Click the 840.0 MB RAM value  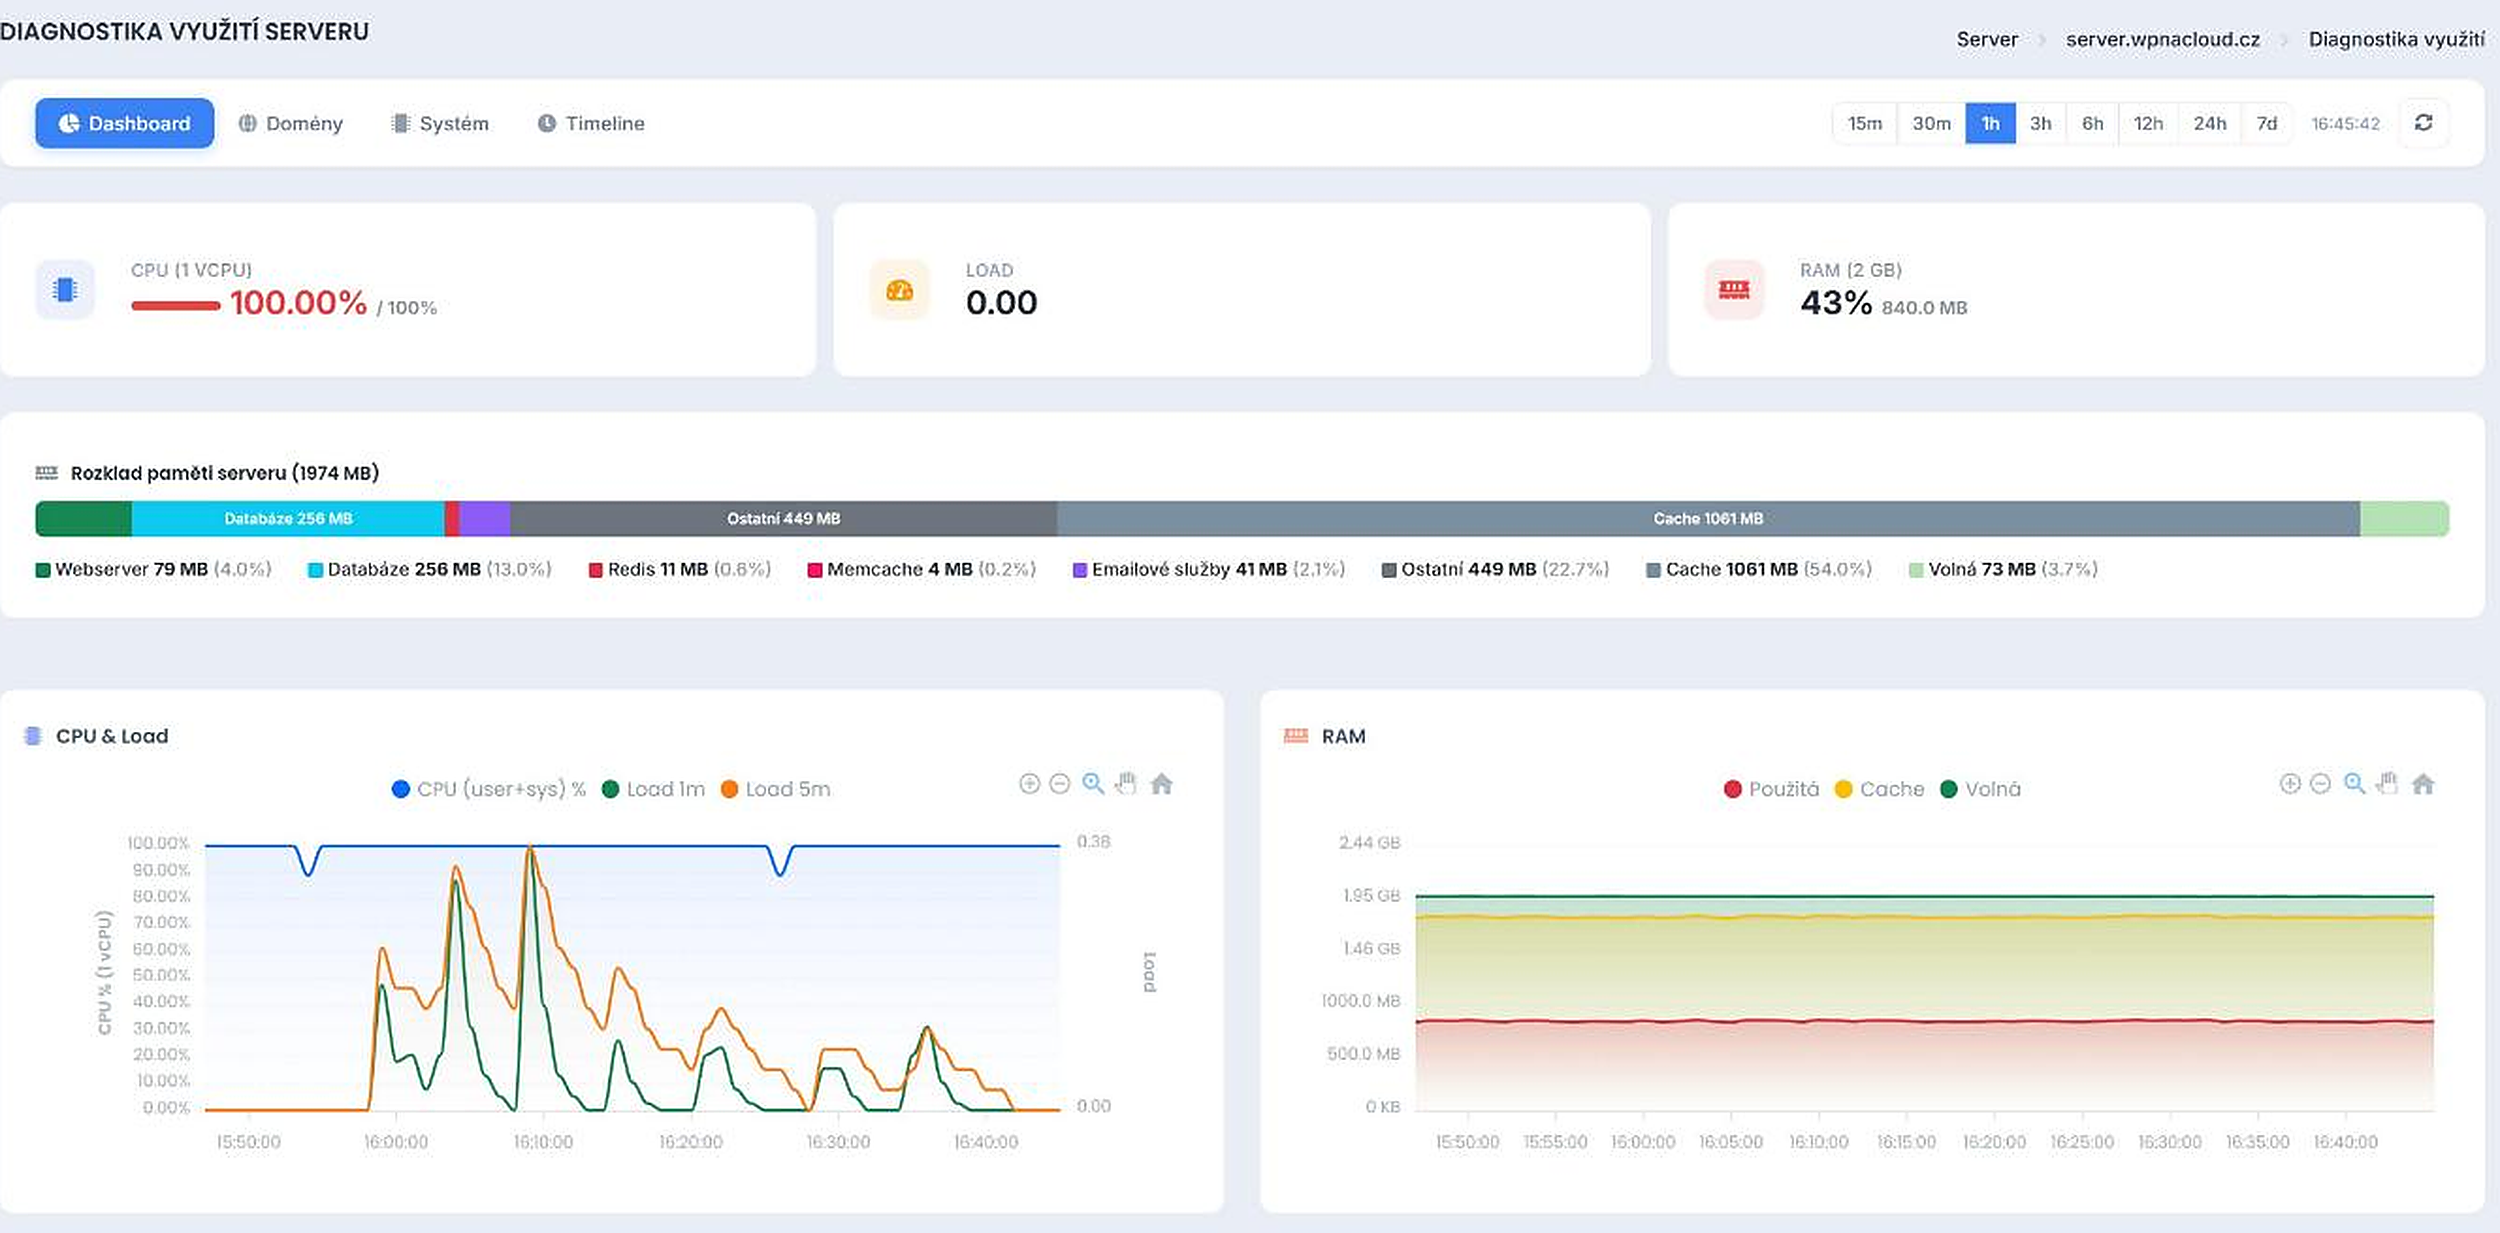pyautogui.click(x=1924, y=308)
